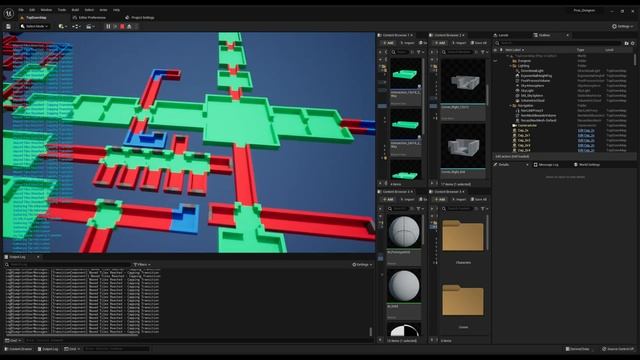Open the Outliner settings gear icon
Screen dimensions: 640x360
pos(633,43)
